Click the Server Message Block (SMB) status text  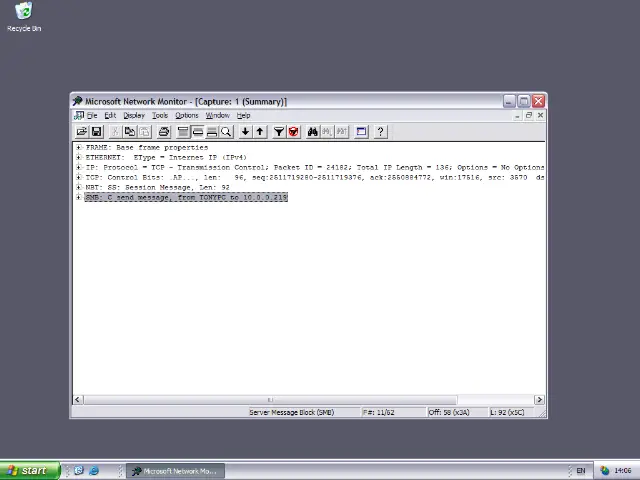pyautogui.click(x=292, y=412)
